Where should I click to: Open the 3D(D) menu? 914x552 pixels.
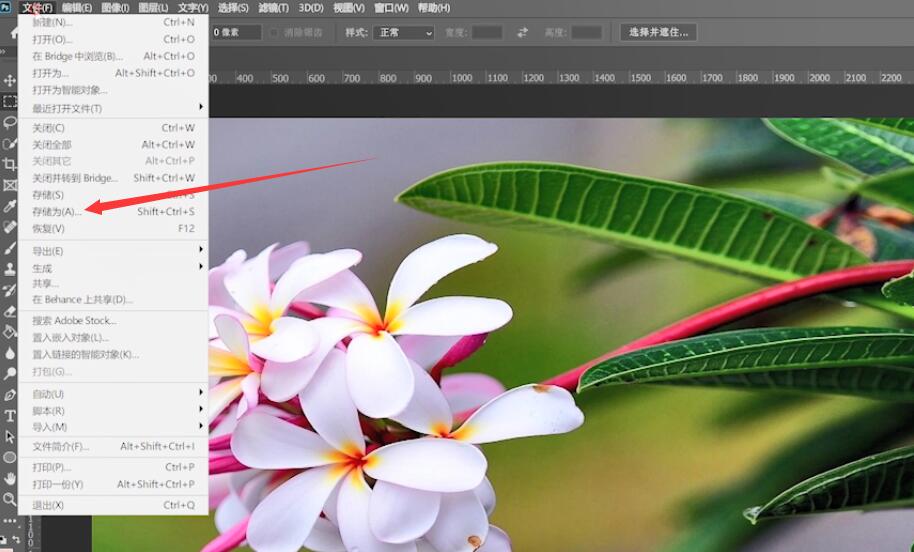[x=311, y=8]
